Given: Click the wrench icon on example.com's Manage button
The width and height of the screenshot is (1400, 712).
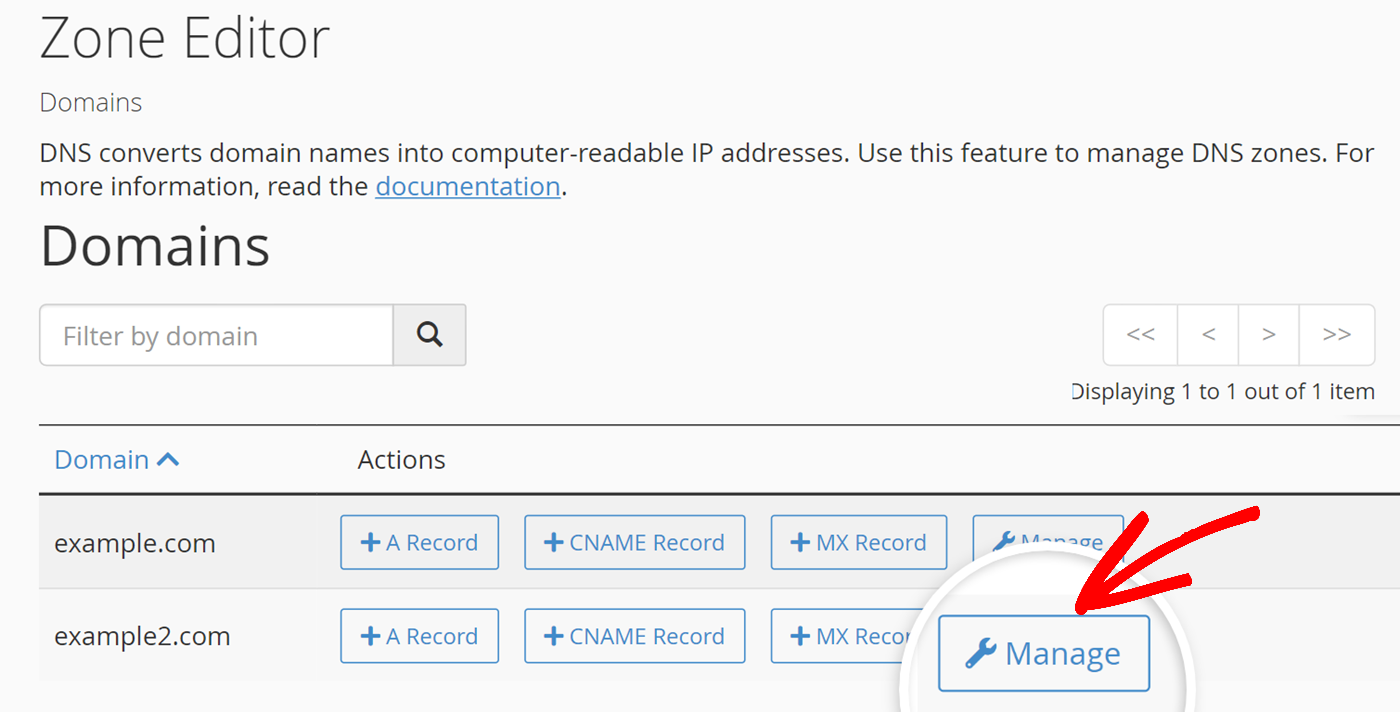Looking at the screenshot, I should click(1003, 540).
